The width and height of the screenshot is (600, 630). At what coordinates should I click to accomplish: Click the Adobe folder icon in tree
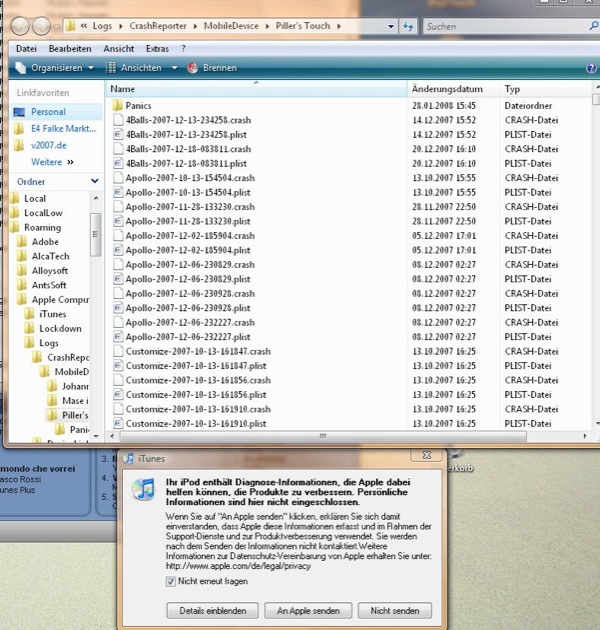(22, 242)
